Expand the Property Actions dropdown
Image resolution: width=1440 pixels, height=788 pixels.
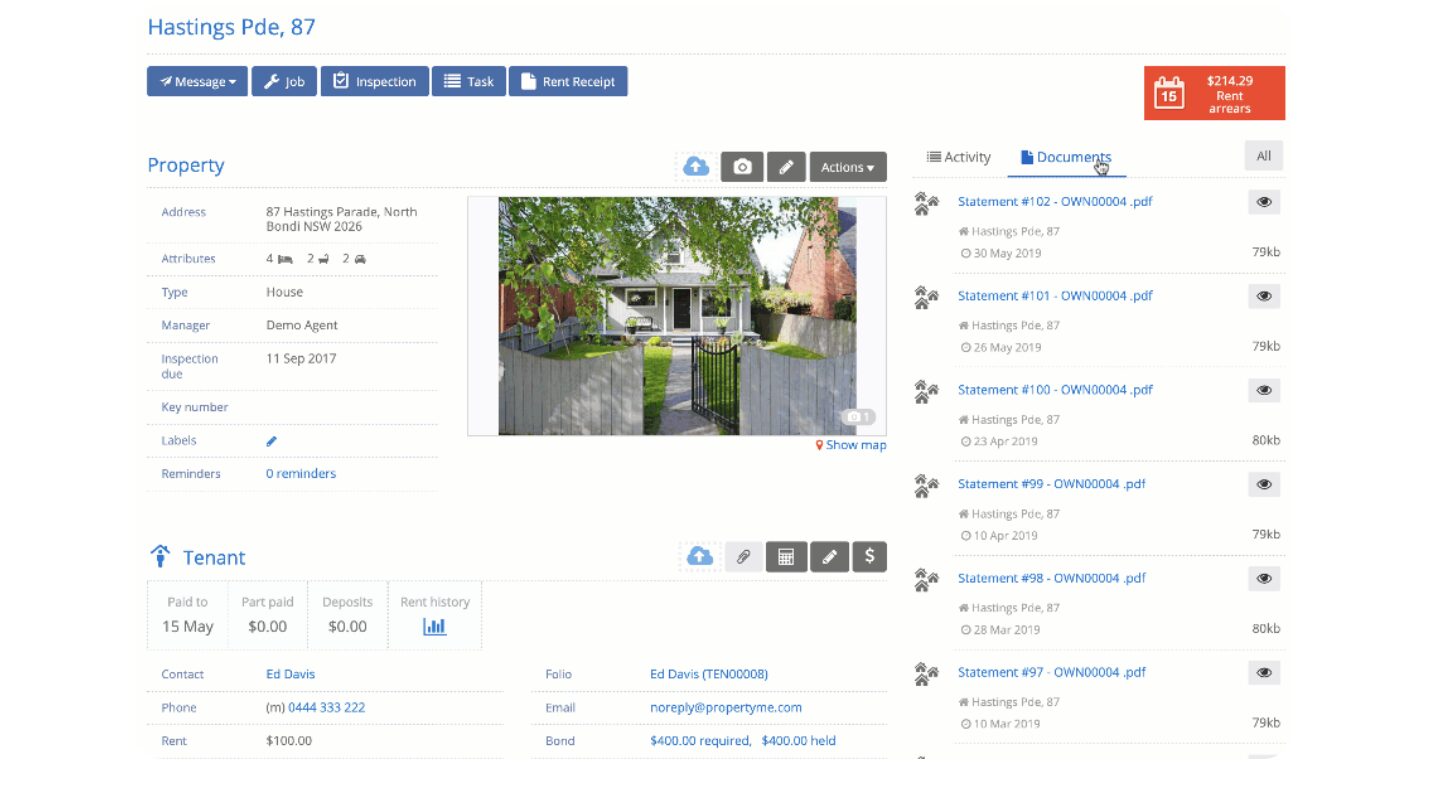click(x=848, y=167)
